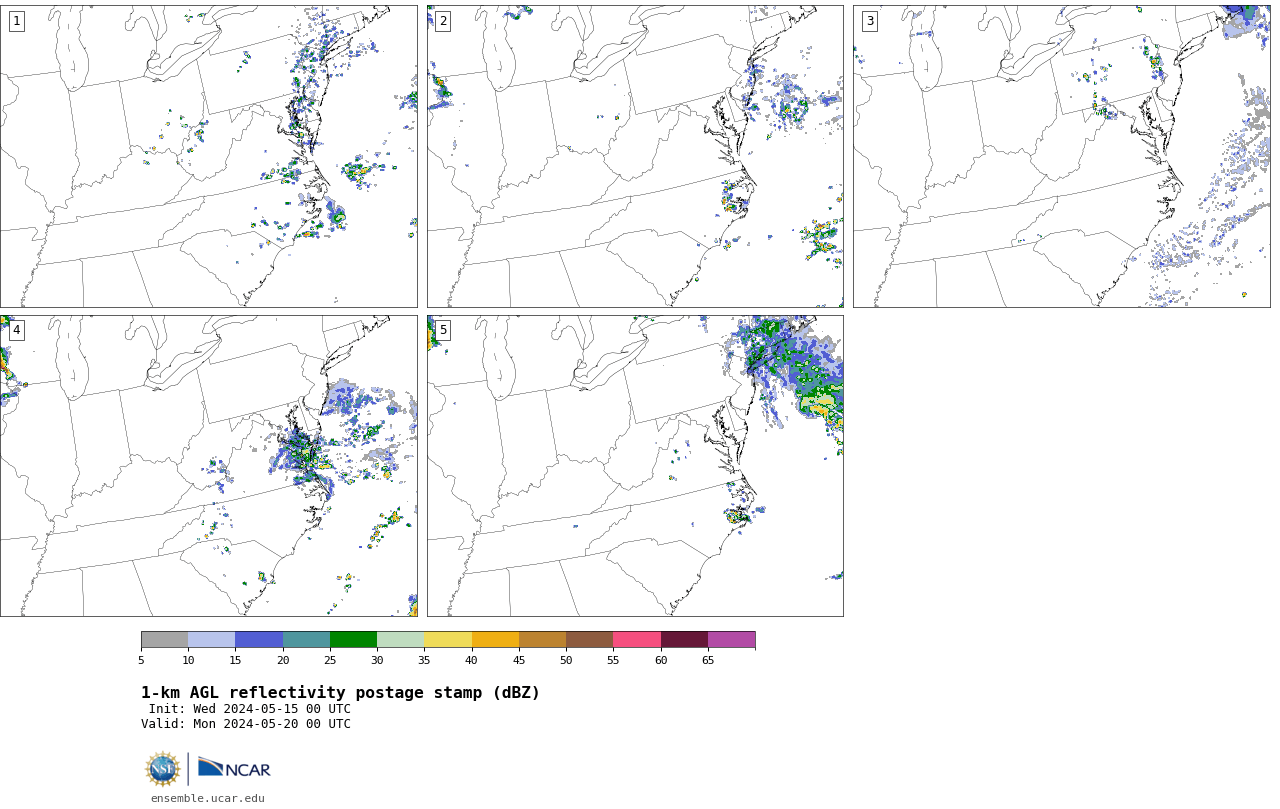Image resolution: width=1280 pixels, height=809 pixels.
Task: Click the NSF logo
Action: (x=163, y=769)
